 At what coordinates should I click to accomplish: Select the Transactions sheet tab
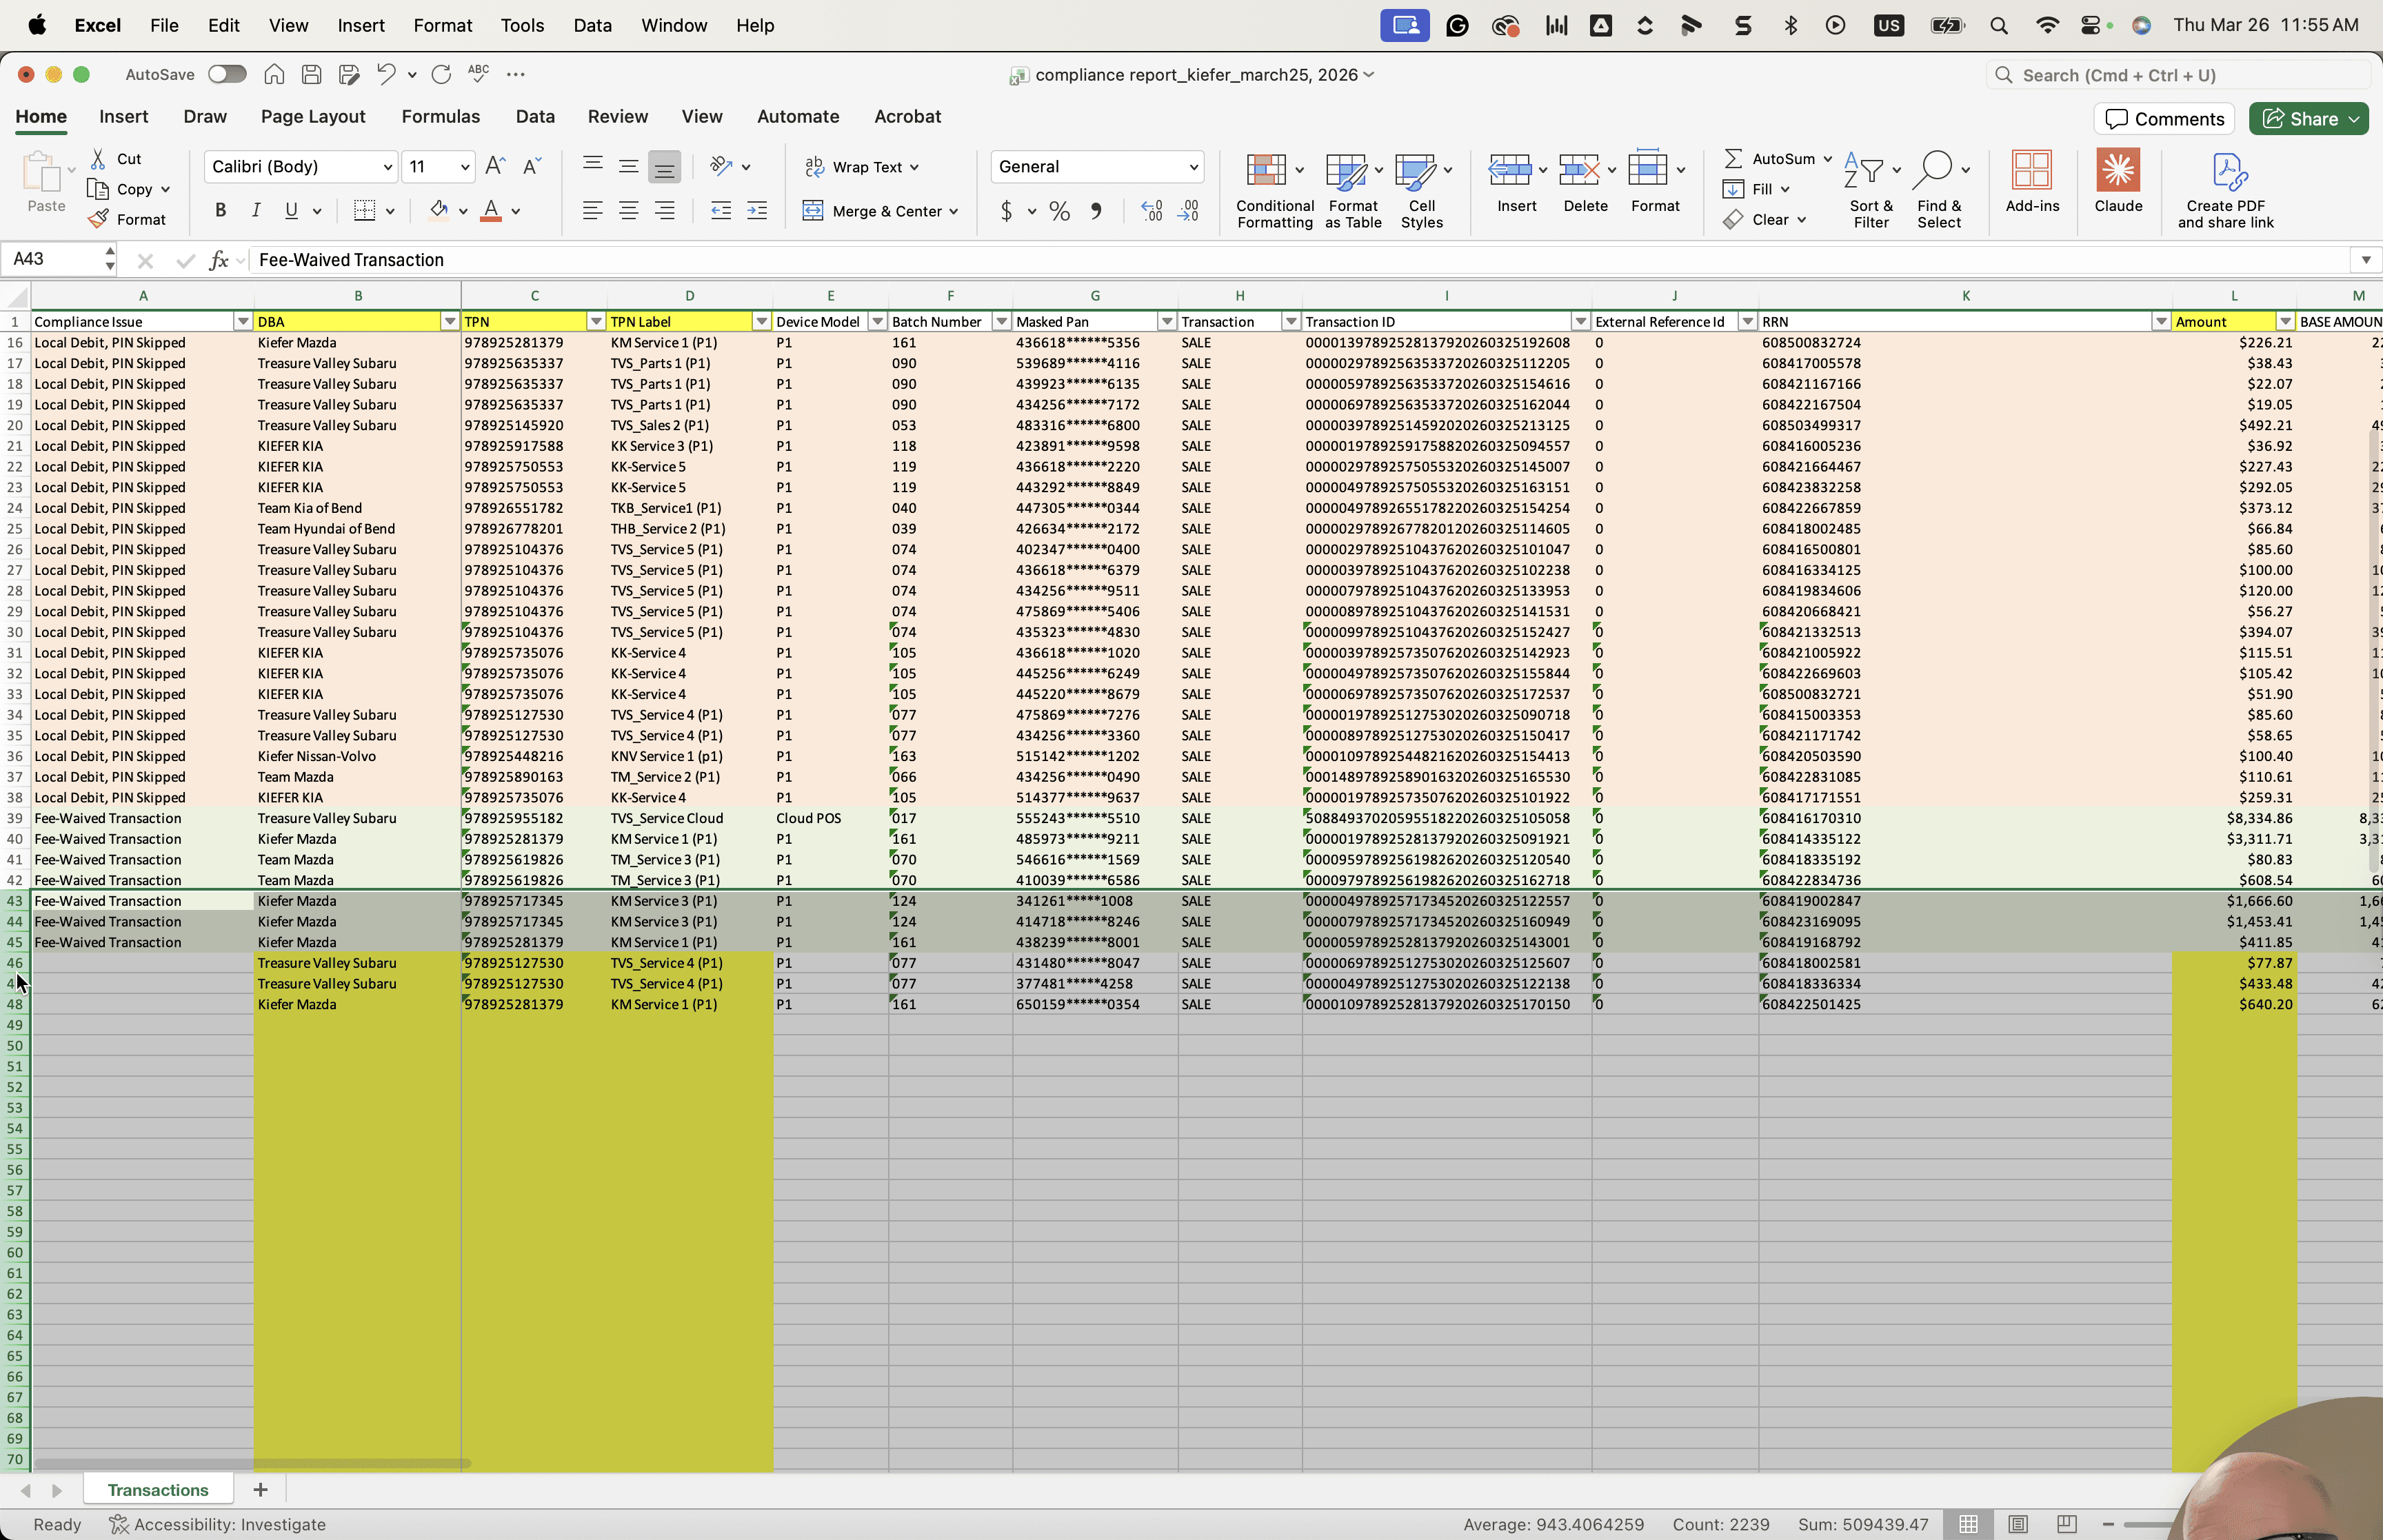coord(158,1490)
